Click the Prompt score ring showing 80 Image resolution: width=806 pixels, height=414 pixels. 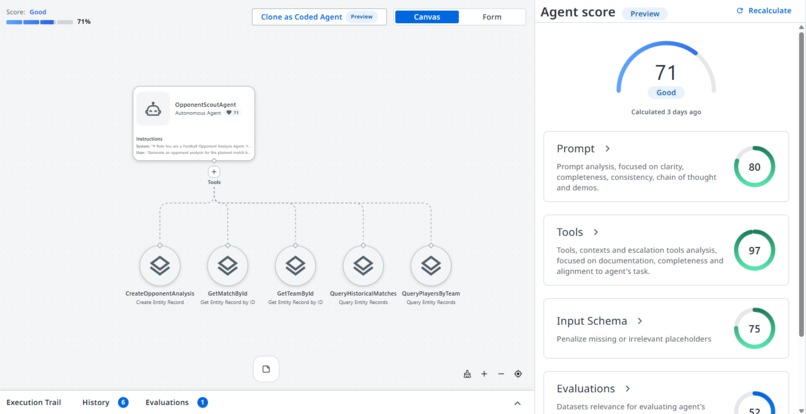[754, 167]
